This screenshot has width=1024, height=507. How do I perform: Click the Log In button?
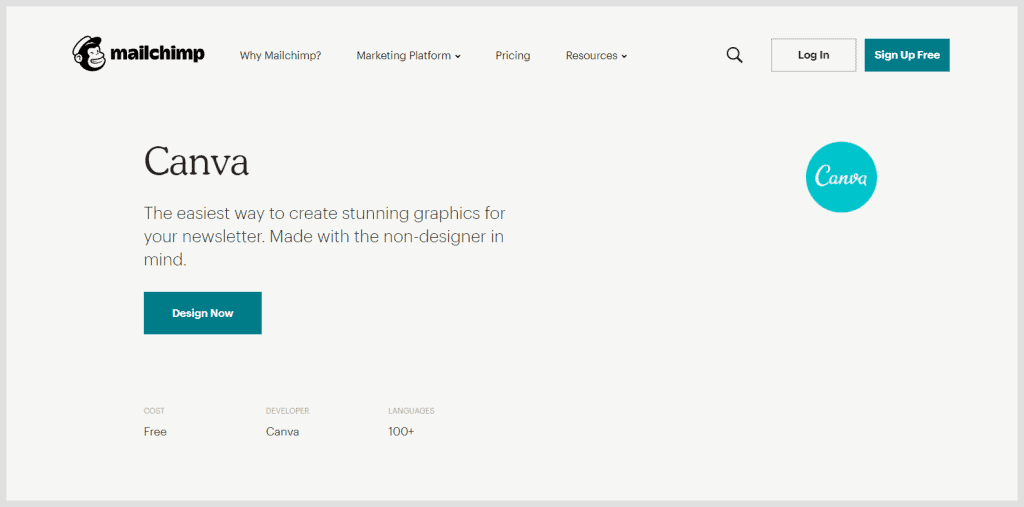813,55
